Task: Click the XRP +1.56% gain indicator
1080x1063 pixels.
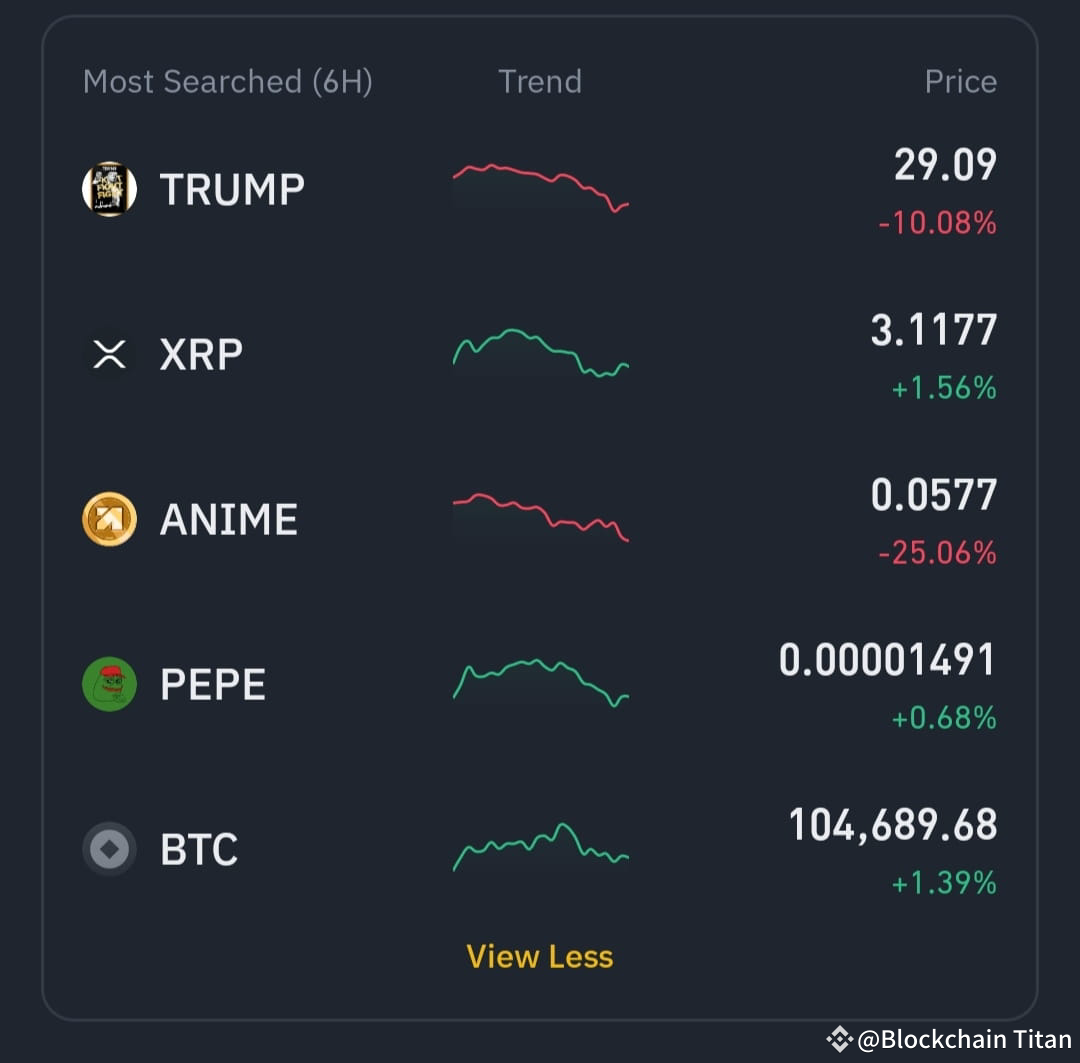Action: (943, 388)
